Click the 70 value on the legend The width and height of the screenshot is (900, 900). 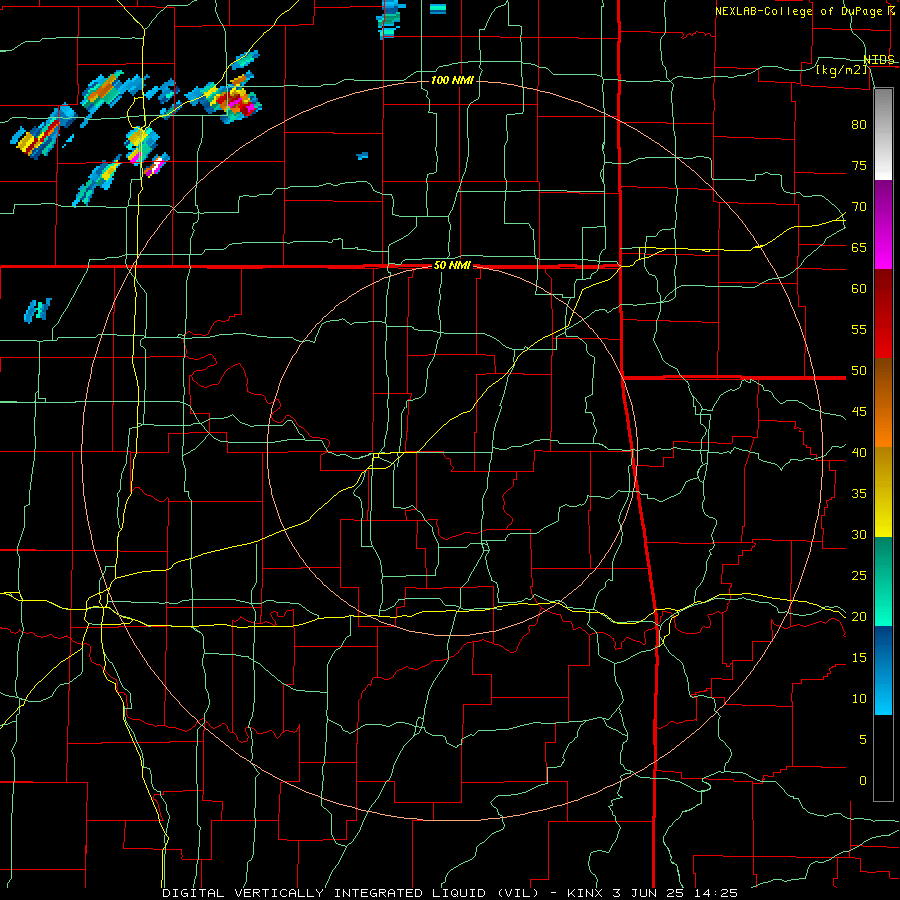pyautogui.click(x=859, y=207)
